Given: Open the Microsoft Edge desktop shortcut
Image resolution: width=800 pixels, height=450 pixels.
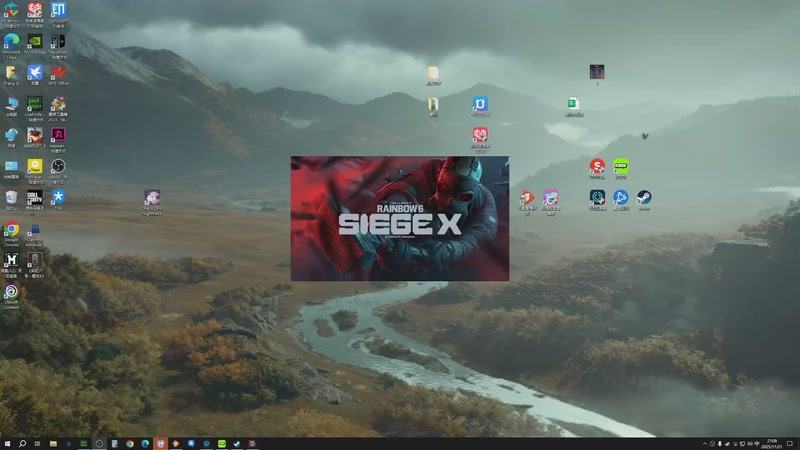Looking at the screenshot, I should click(11, 40).
